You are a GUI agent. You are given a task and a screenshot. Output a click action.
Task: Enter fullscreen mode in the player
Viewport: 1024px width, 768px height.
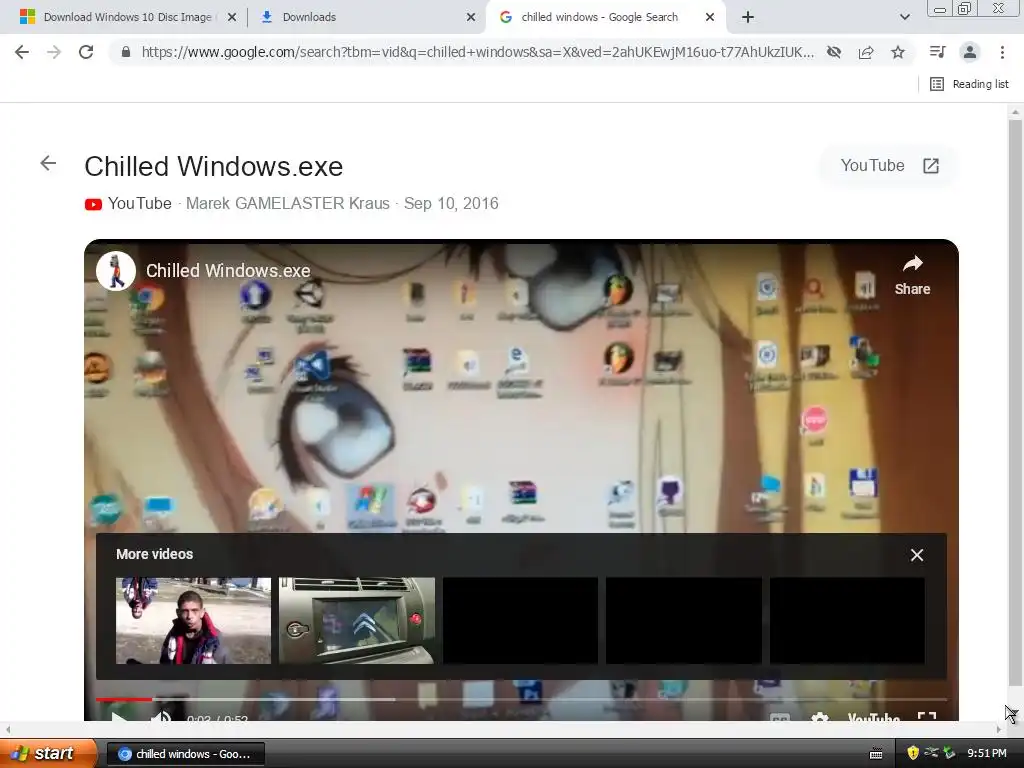coord(927,717)
